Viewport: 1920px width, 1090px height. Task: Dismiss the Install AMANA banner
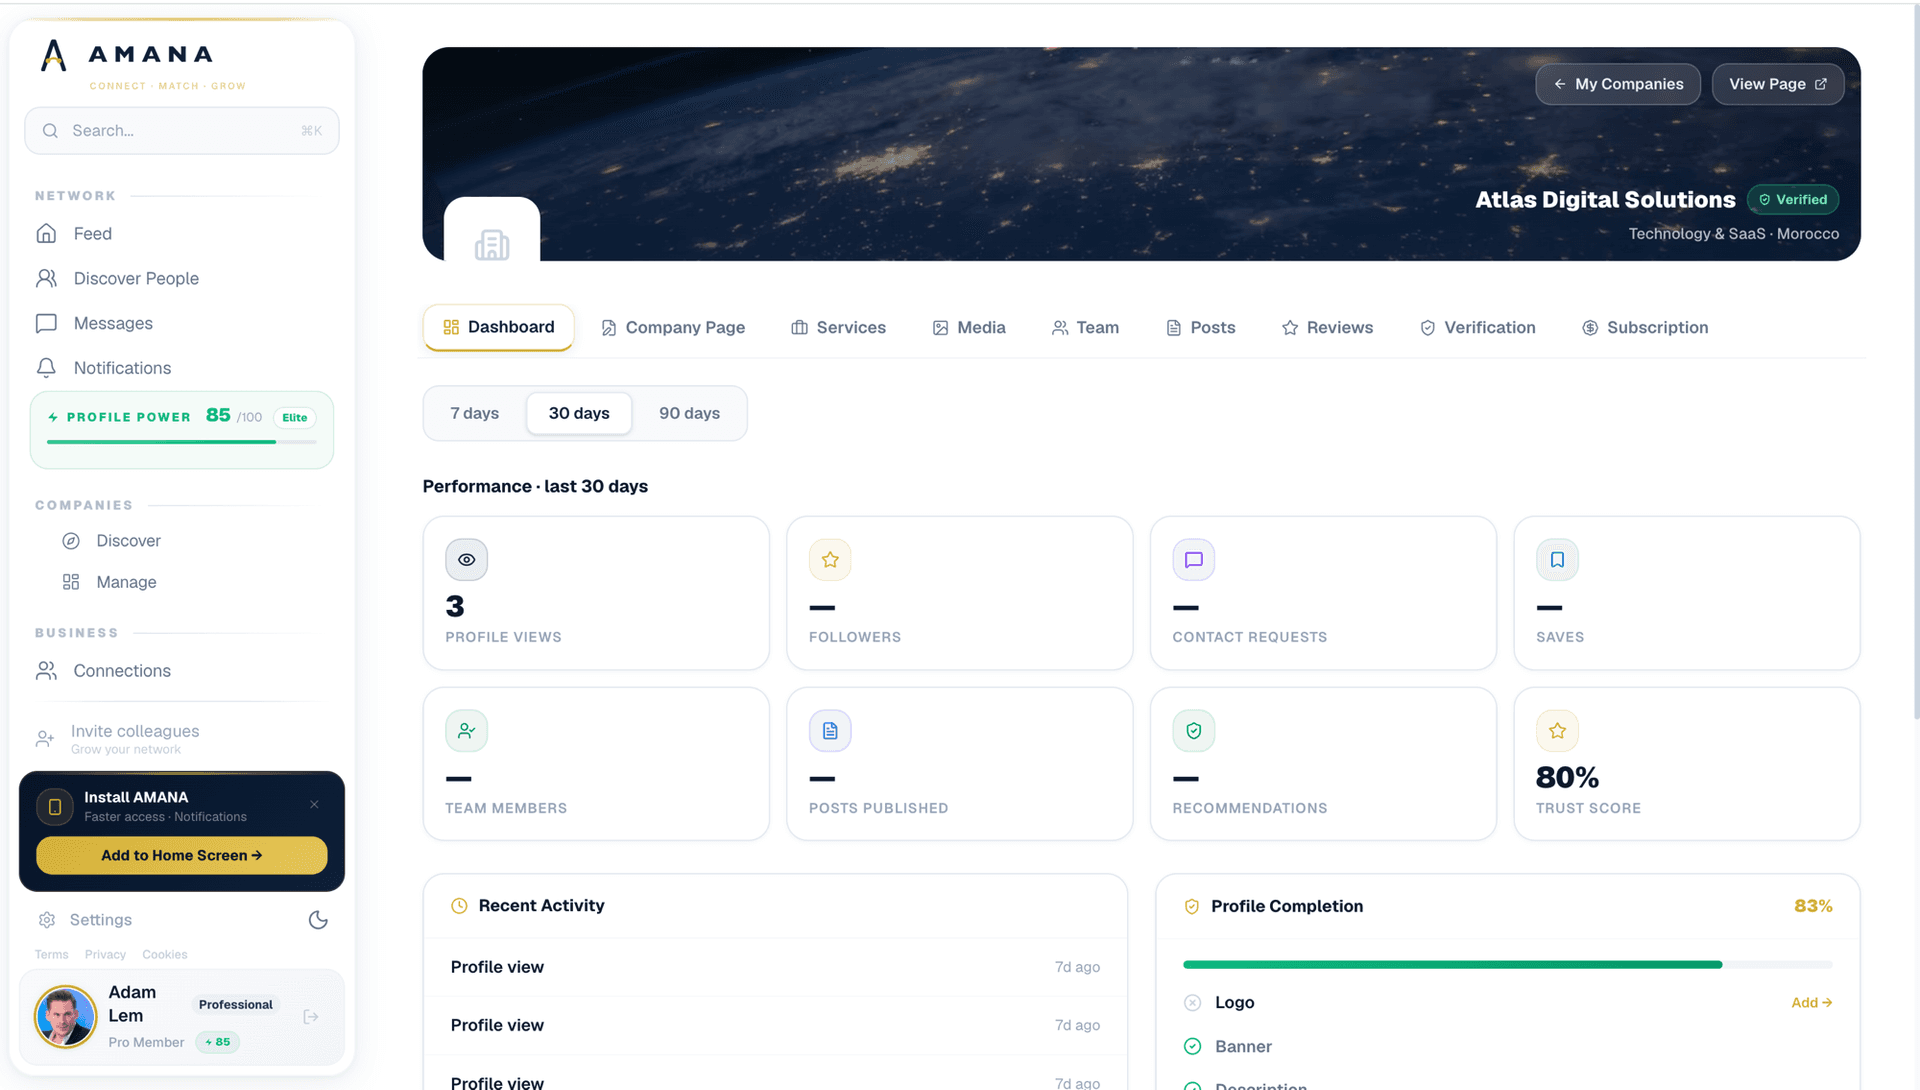tap(314, 805)
